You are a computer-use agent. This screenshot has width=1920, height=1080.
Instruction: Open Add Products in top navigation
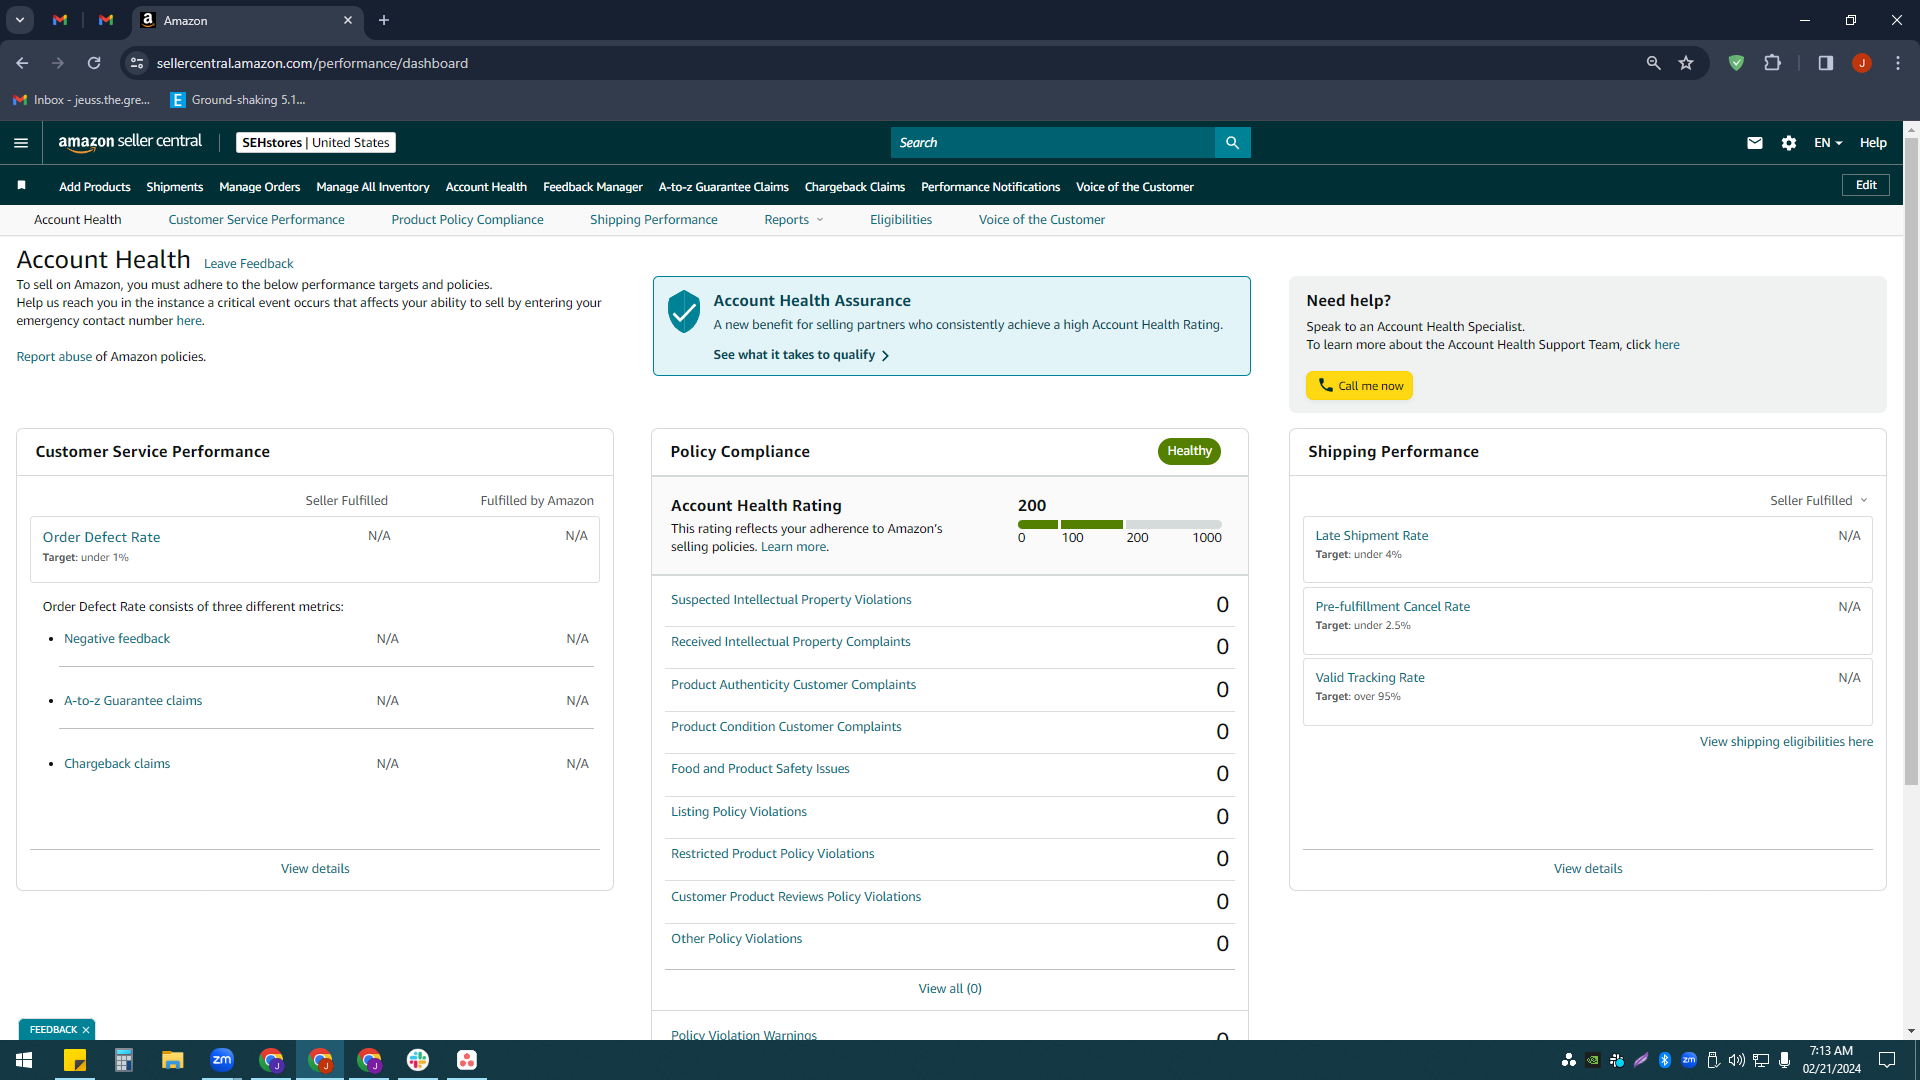(x=94, y=187)
